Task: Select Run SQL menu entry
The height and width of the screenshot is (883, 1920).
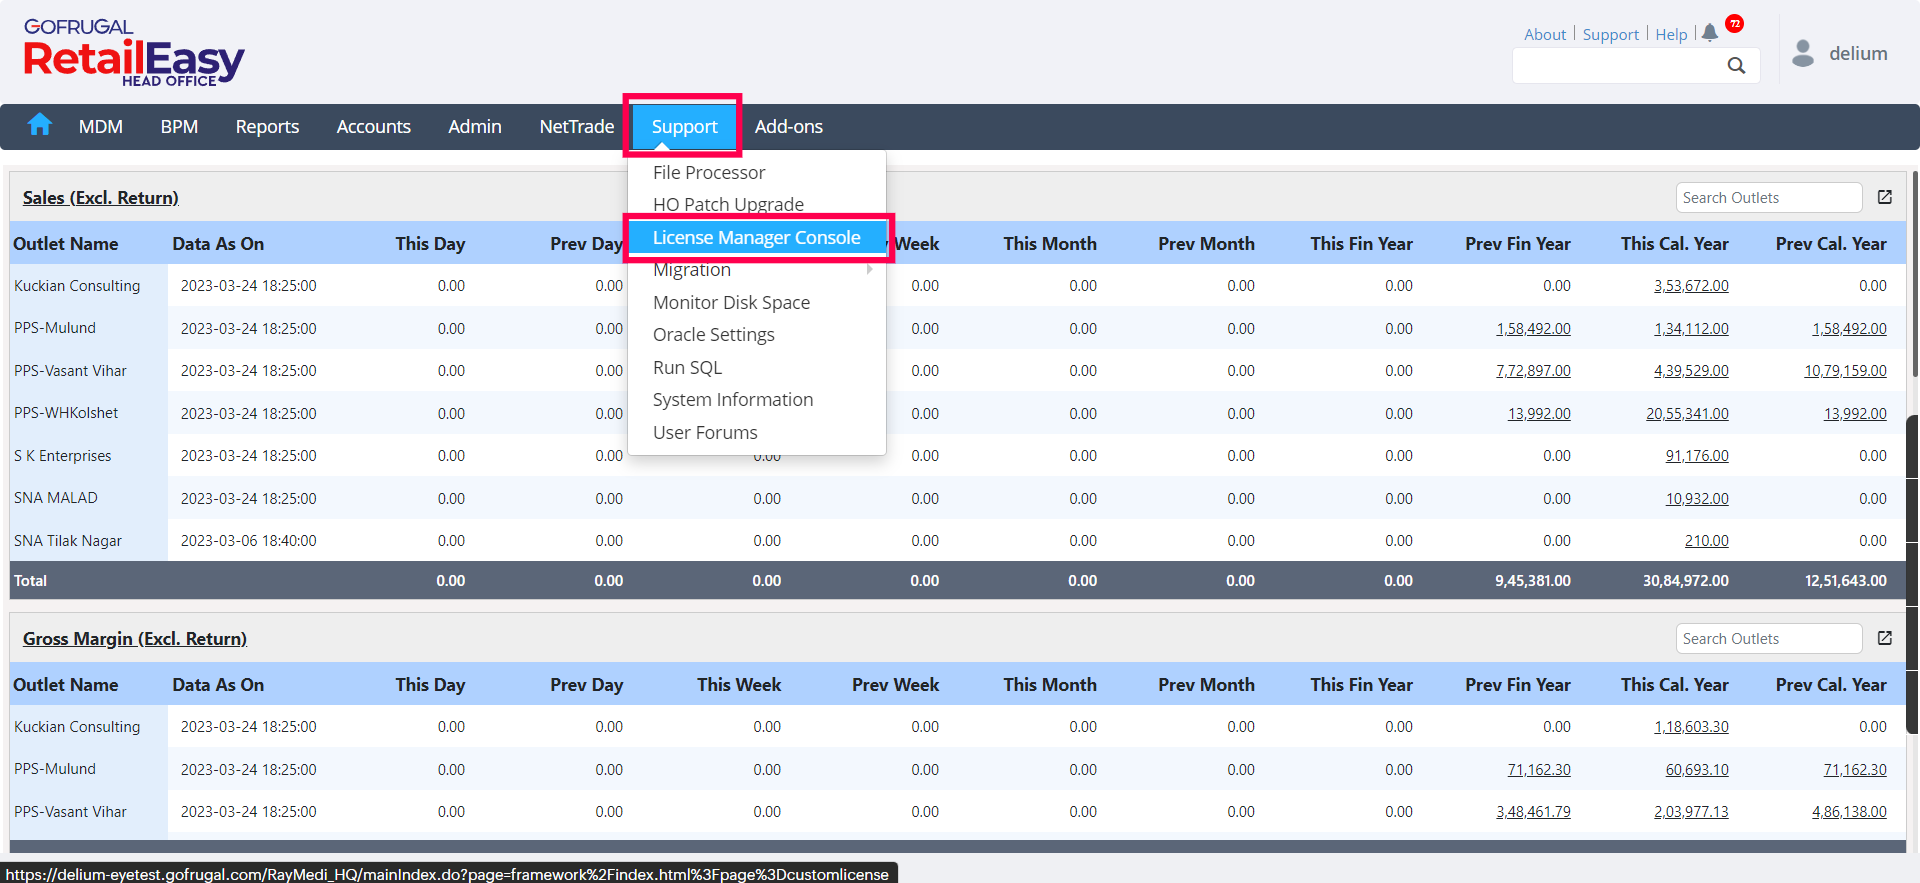Action: click(x=687, y=367)
